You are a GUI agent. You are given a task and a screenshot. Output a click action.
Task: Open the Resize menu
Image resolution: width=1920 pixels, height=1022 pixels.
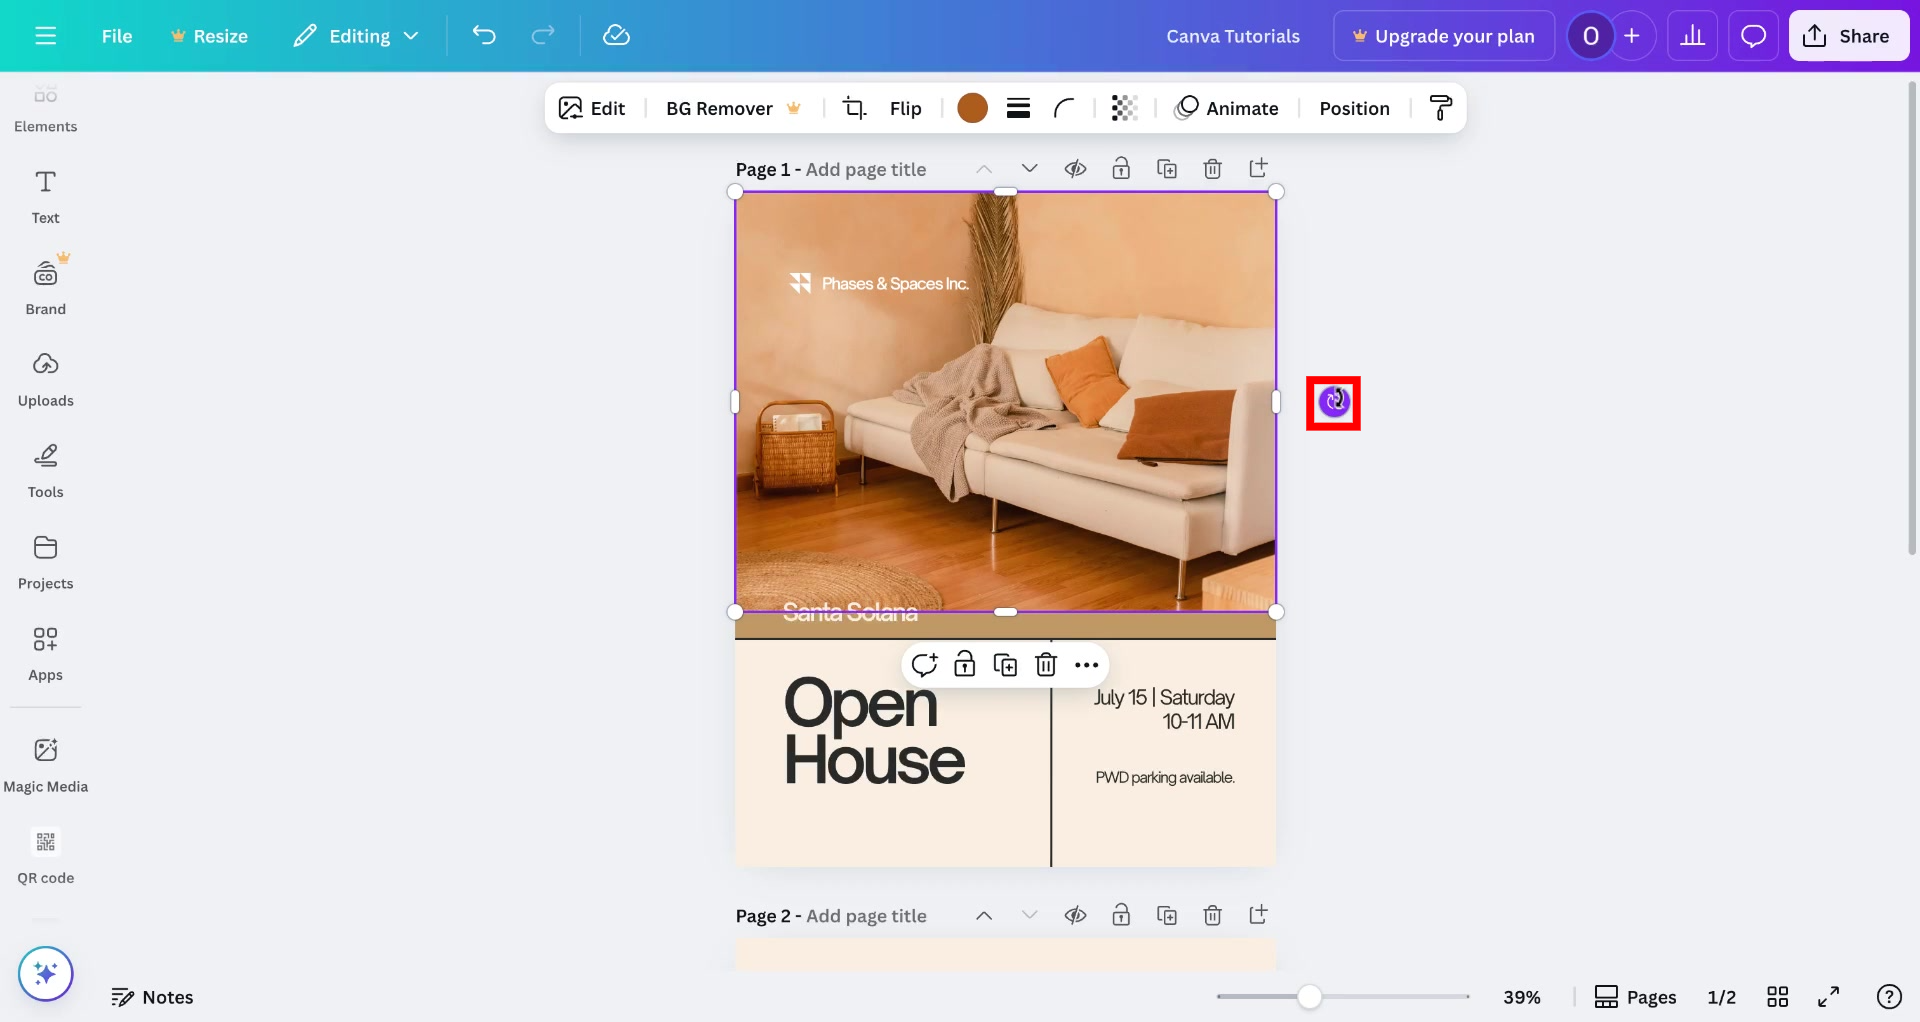click(209, 35)
